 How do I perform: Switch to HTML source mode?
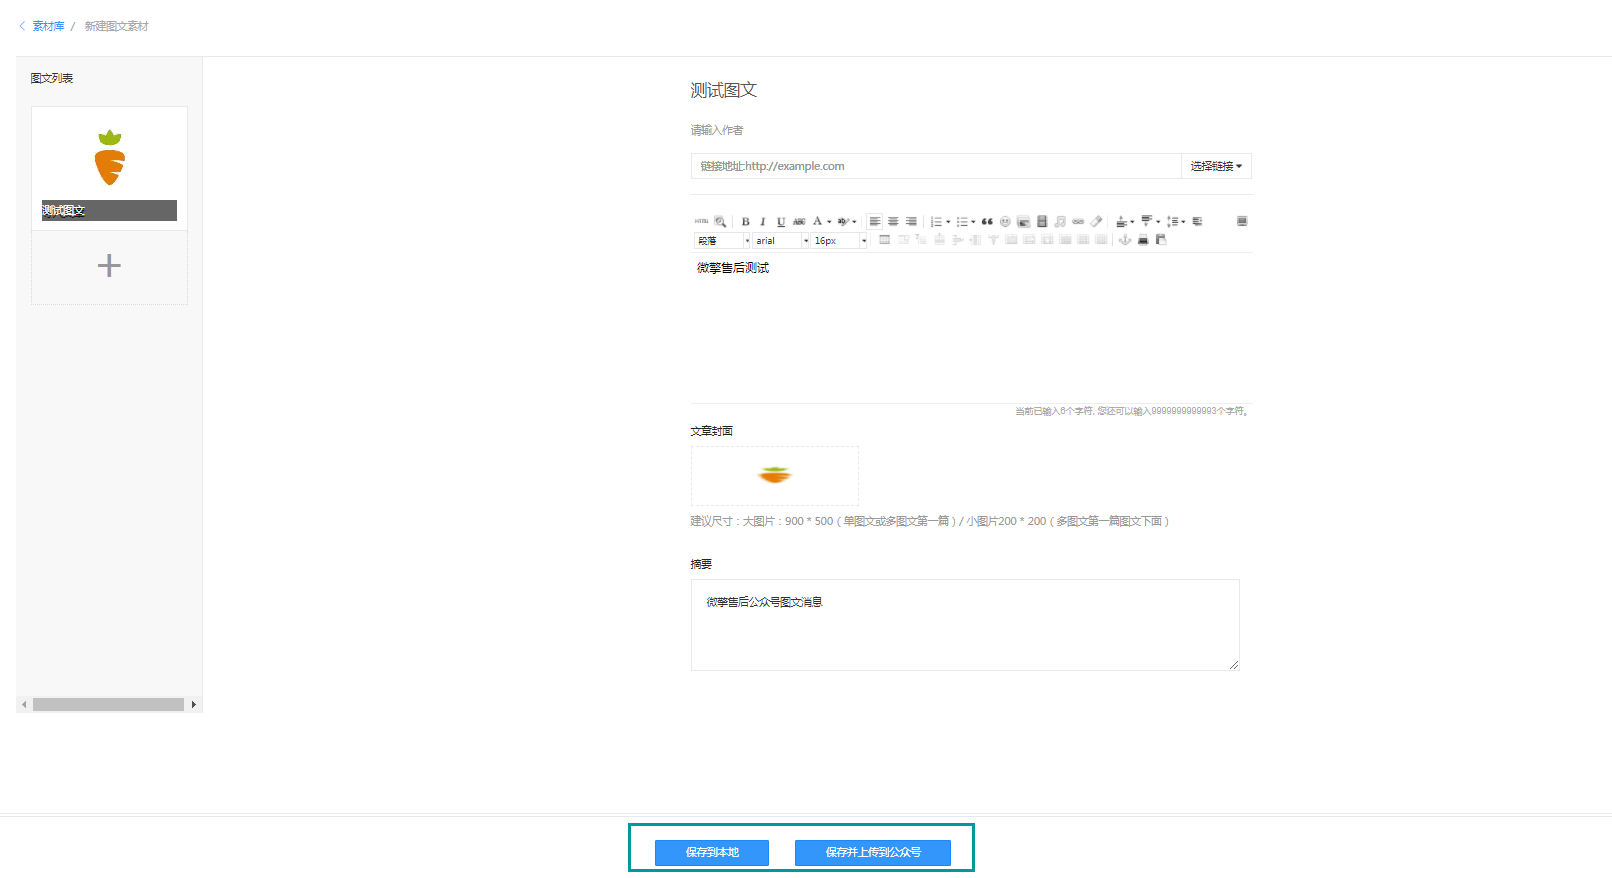[701, 221]
